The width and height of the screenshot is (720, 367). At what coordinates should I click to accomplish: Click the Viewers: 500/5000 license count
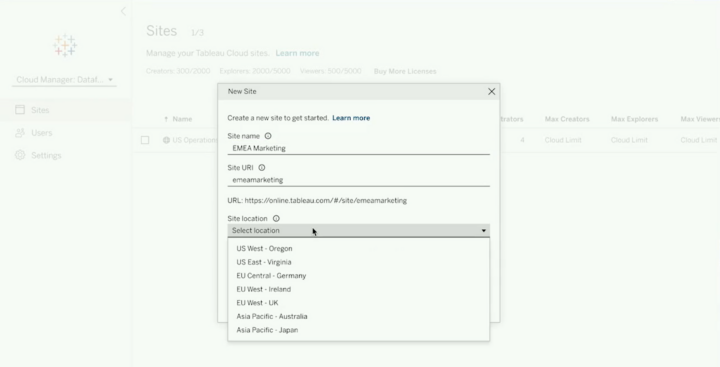(331, 71)
